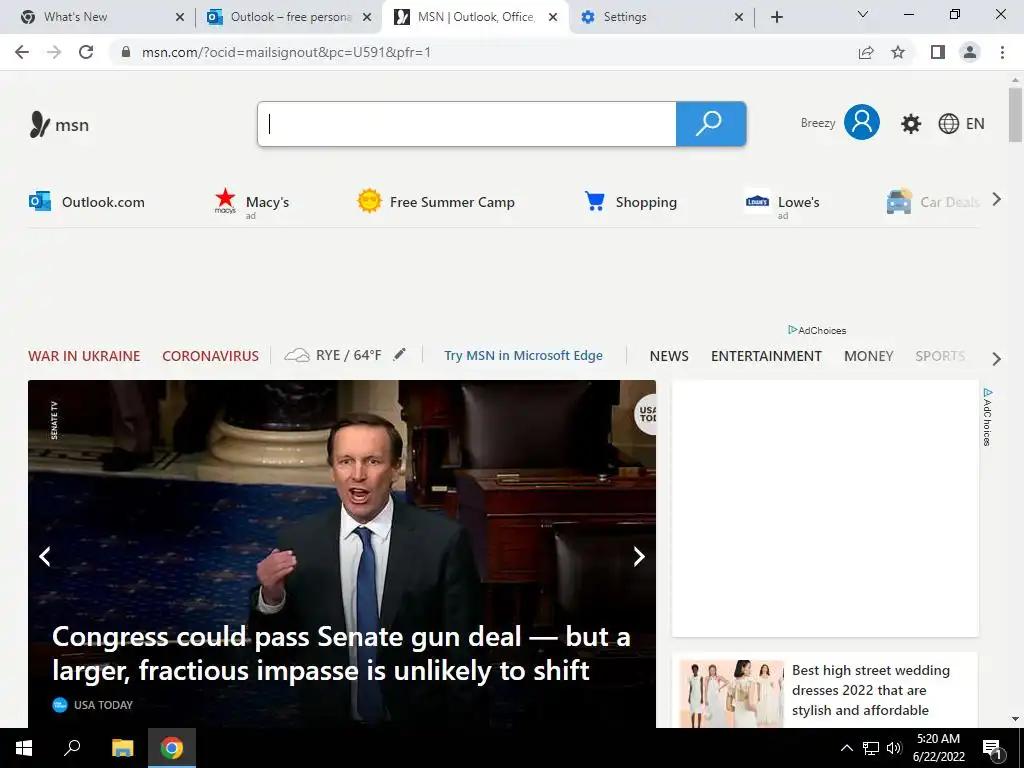Image resolution: width=1024 pixels, height=768 pixels.
Task: Click the Shopping cart icon
Action: [594, 201]
